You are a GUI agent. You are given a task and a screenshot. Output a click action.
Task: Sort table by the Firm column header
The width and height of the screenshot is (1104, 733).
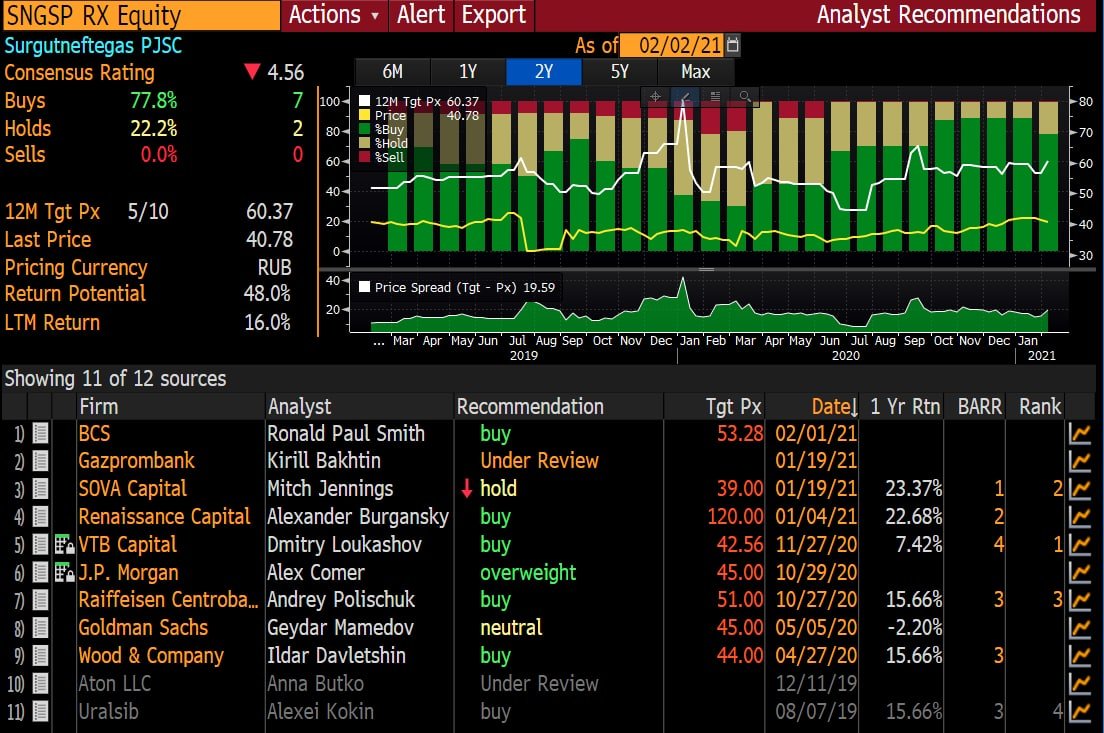pyautogui.click(x=170, y=406)
